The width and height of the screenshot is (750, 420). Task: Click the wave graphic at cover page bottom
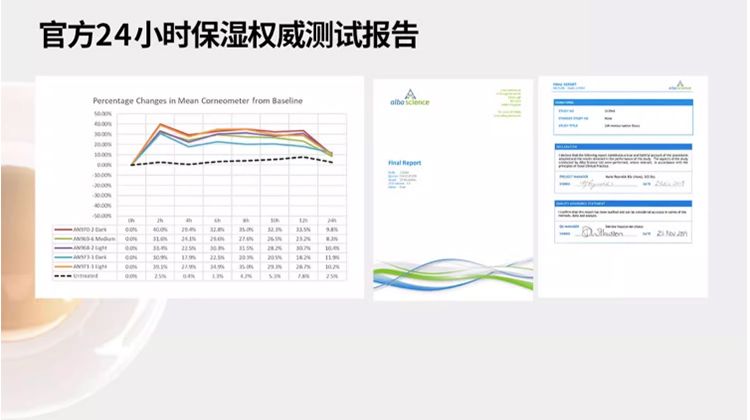[x=453, y=275]
